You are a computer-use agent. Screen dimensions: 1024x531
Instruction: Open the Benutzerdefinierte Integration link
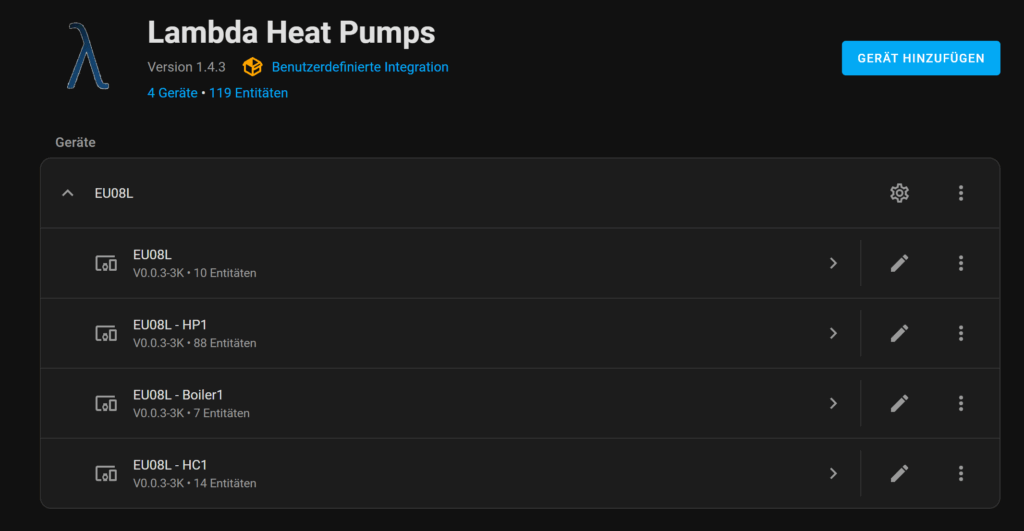coord(360,67)
